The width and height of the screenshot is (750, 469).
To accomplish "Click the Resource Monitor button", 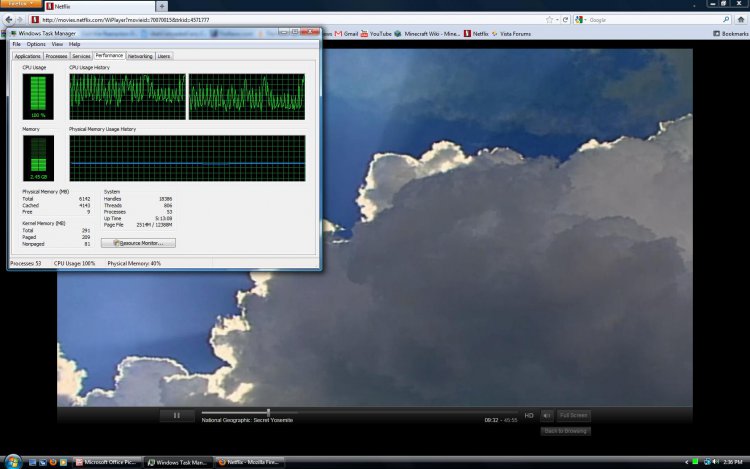I will click(x=138, y=243).
